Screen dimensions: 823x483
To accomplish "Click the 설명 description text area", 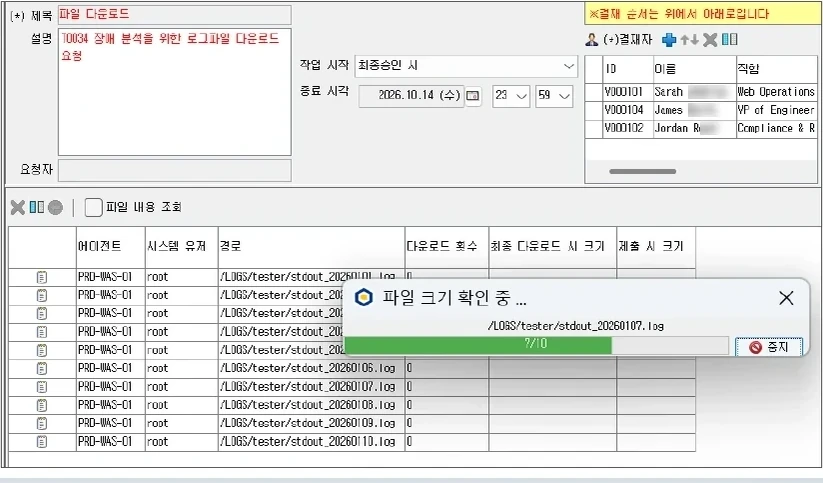I will [174, 92].
